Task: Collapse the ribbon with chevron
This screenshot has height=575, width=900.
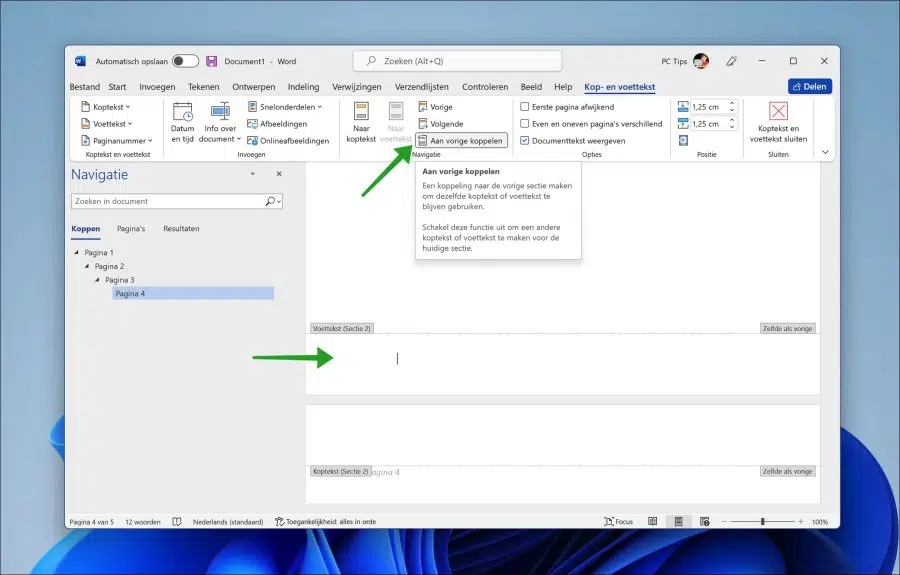Action: [x=825, y=153]
